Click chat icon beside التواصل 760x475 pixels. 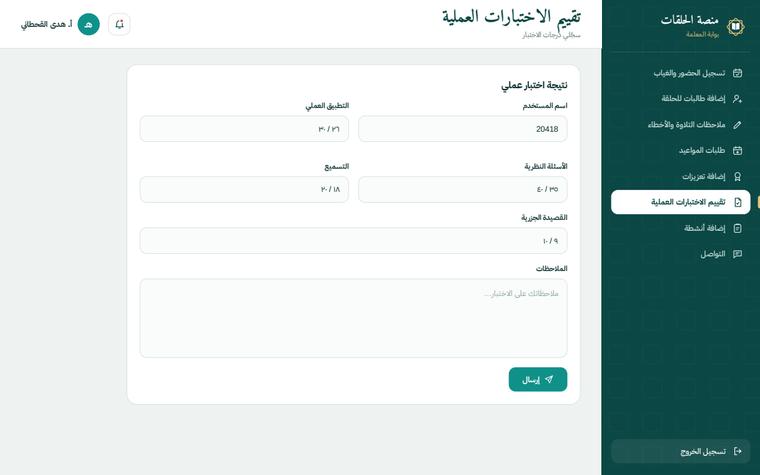737,254
